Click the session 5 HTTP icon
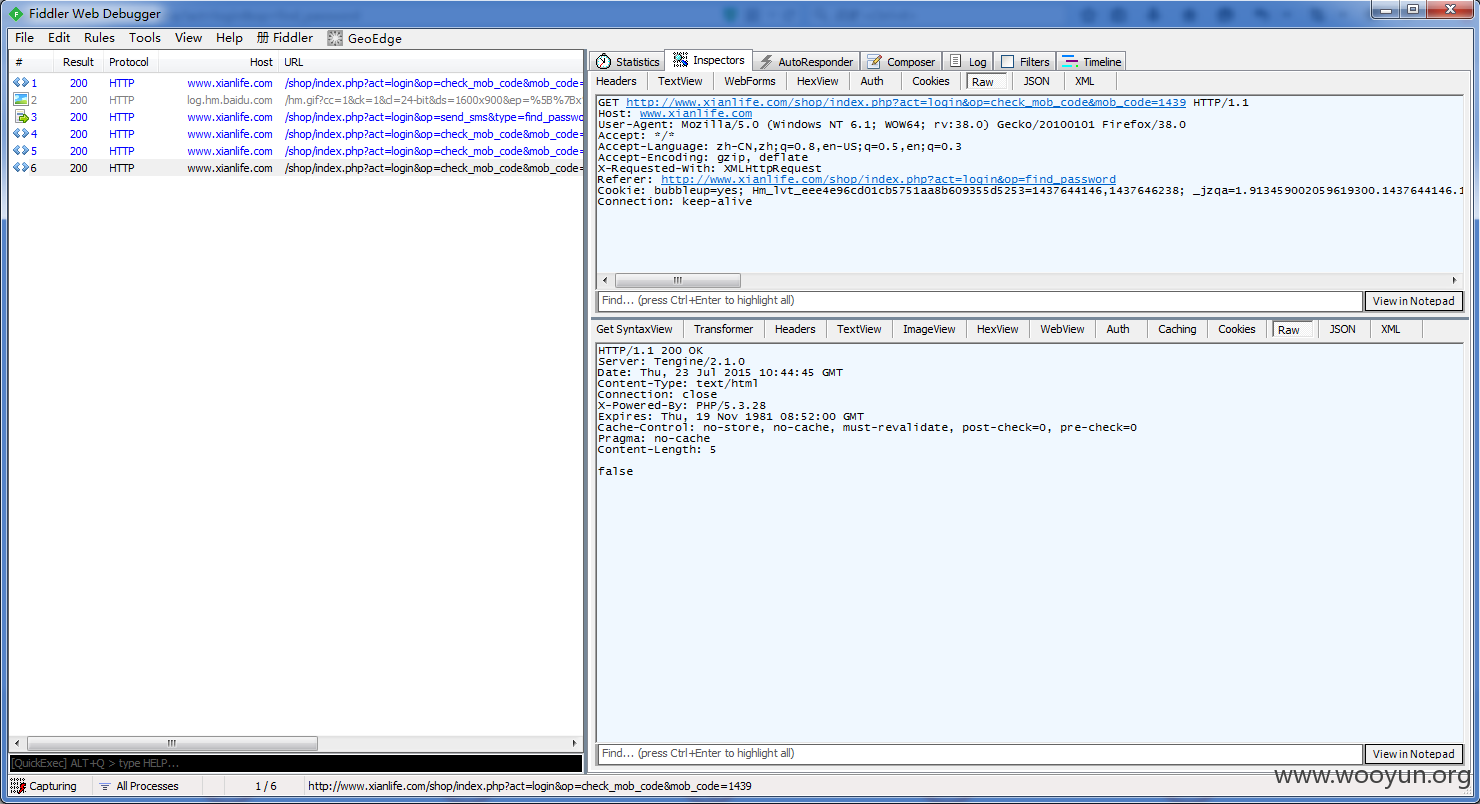 tap(20, 151)
